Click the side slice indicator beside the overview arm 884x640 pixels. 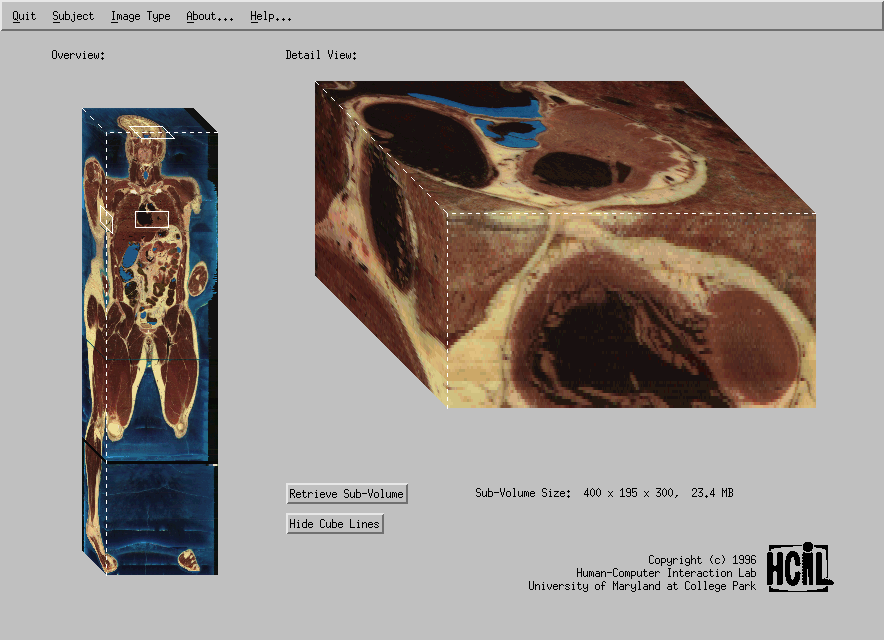(x=106, y=219)
